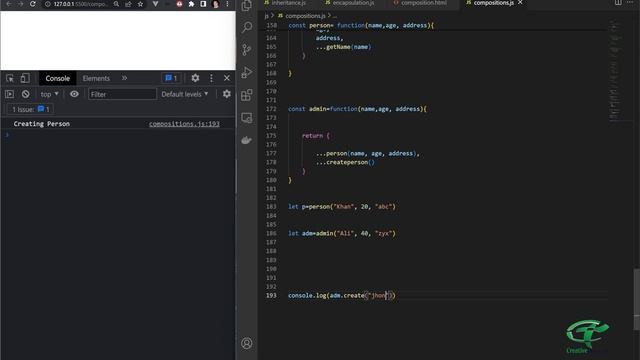Open the browser profile avatar
The image size is (640, 360).
coord(216,4)
